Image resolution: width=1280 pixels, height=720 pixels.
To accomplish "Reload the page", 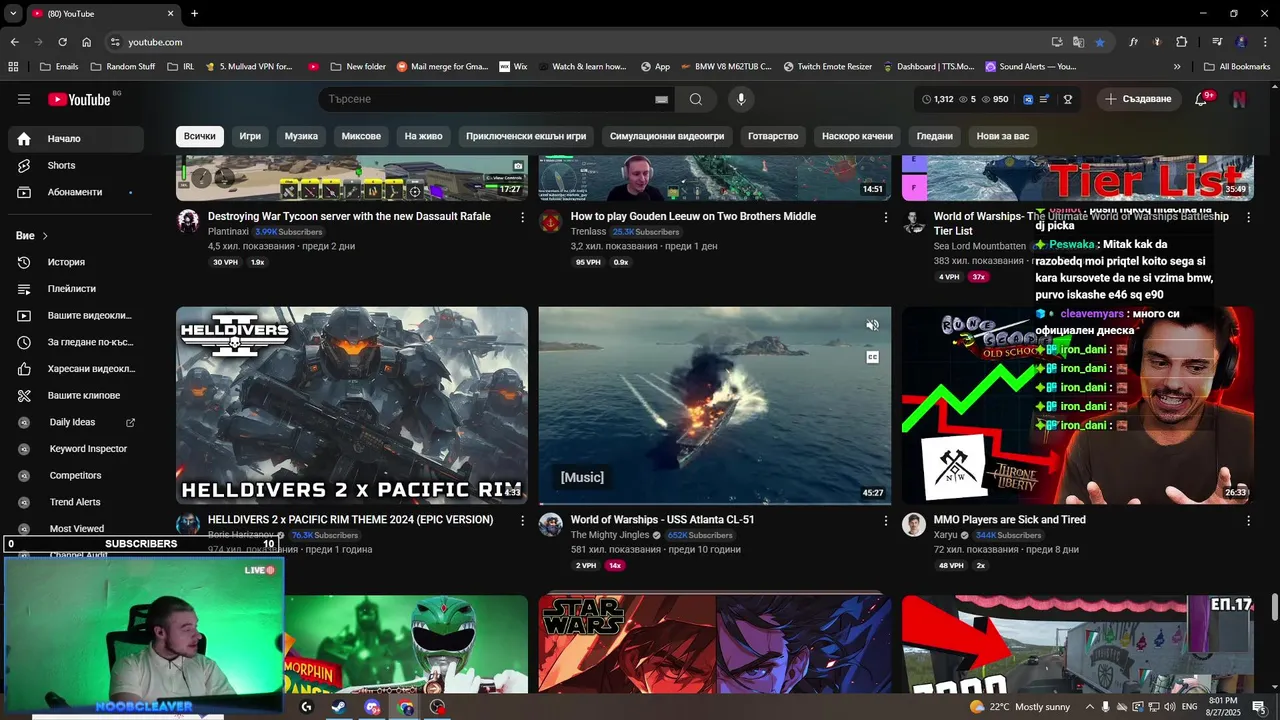I will point(62,42).
